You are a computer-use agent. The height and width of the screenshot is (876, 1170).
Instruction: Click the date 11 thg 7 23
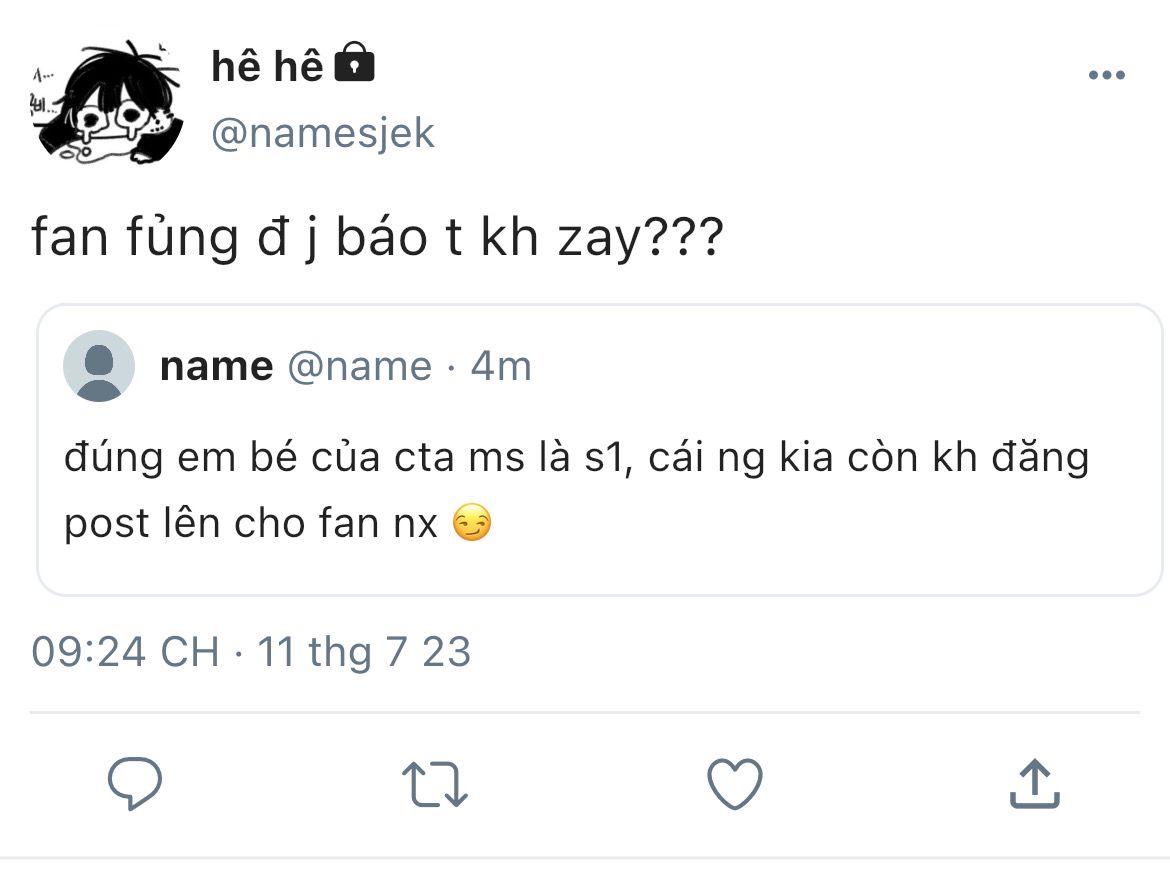(364, 652)
